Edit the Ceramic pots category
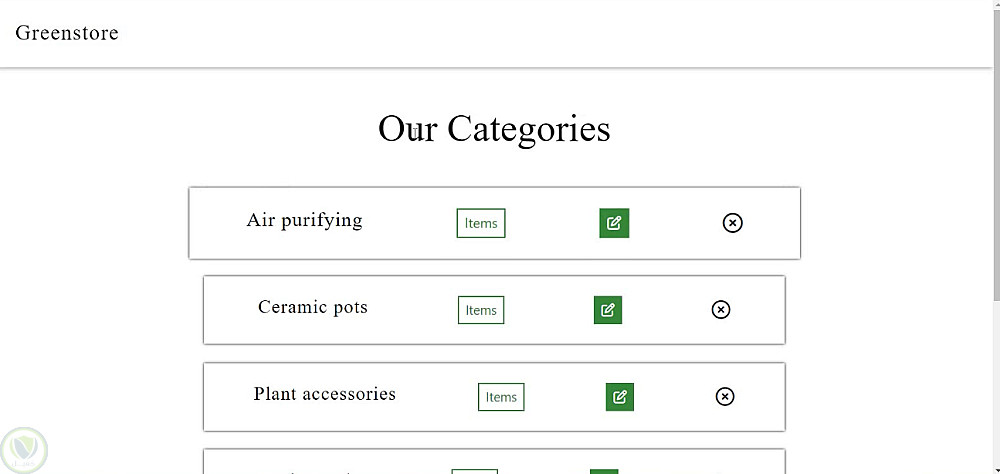The width and height of the screenshot is (1000, 474). pos(607,310)
